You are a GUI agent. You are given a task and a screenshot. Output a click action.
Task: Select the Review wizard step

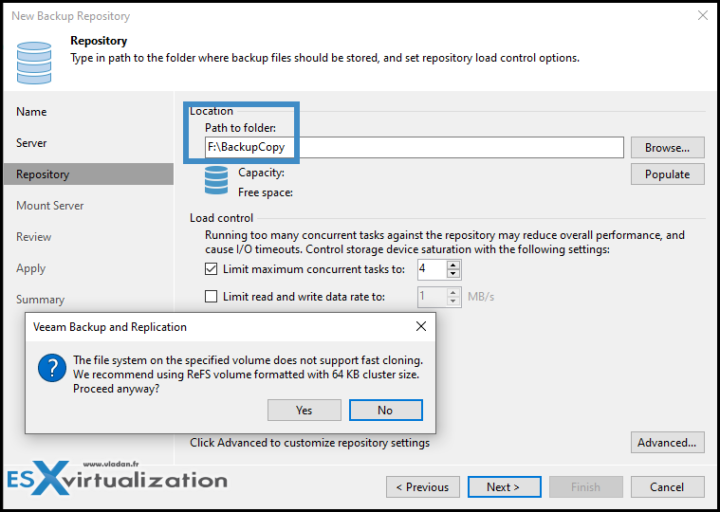pyautogui.click(x=34, y=236)
